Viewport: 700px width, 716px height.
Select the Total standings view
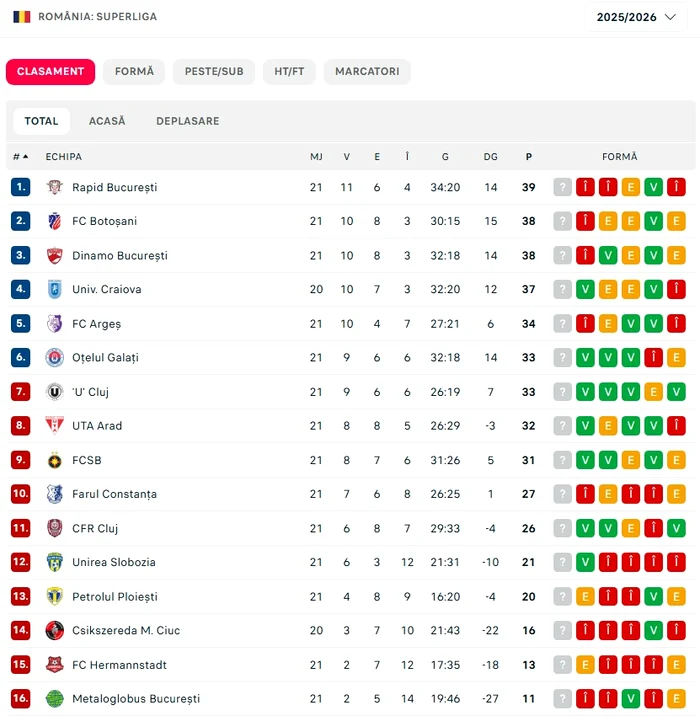pos(42,121)
